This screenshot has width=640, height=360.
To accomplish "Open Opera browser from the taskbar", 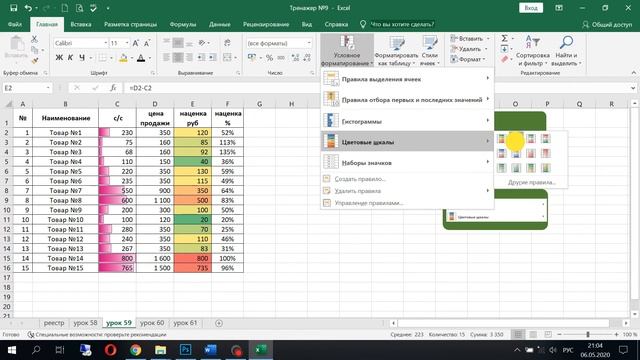I will (111, 350).
